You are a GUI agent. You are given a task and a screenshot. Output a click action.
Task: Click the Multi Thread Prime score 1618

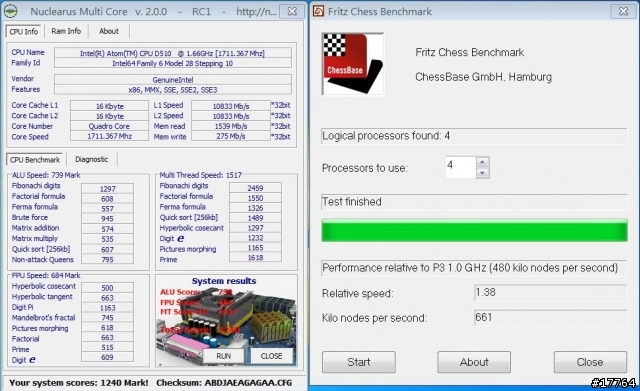click(255, 258)
